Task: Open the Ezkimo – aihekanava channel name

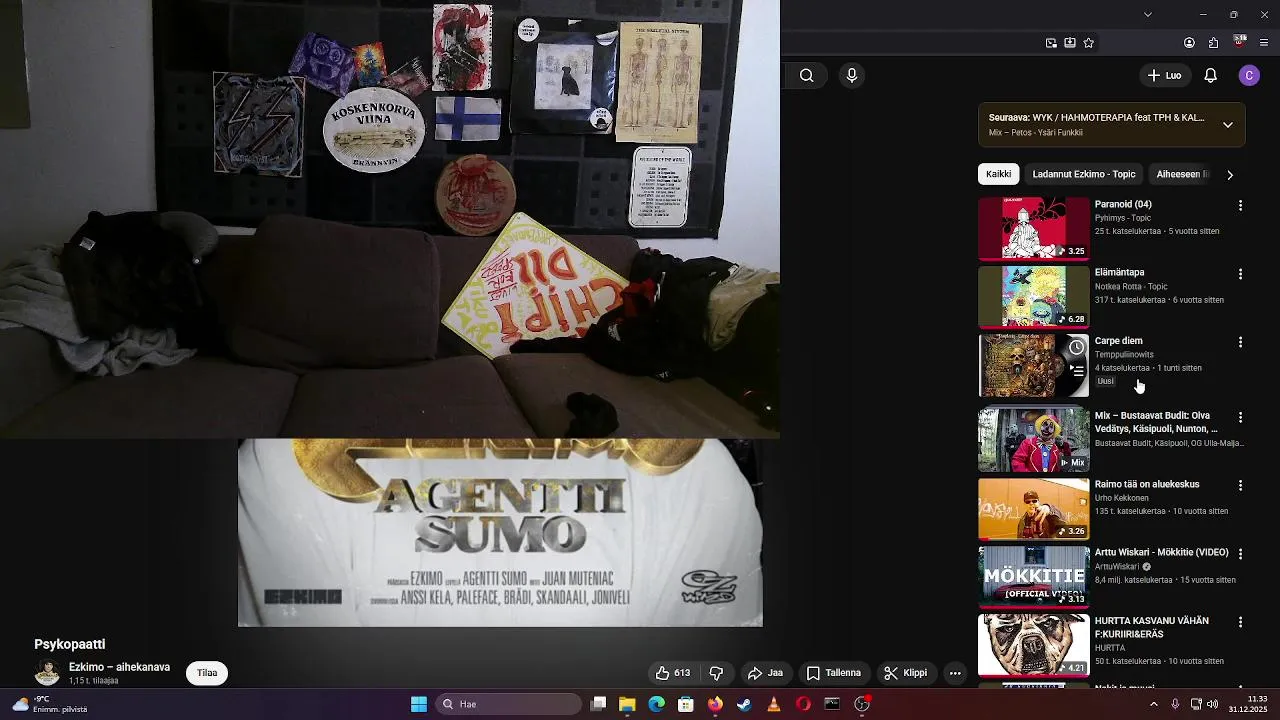Action: [x=119, y=667]
